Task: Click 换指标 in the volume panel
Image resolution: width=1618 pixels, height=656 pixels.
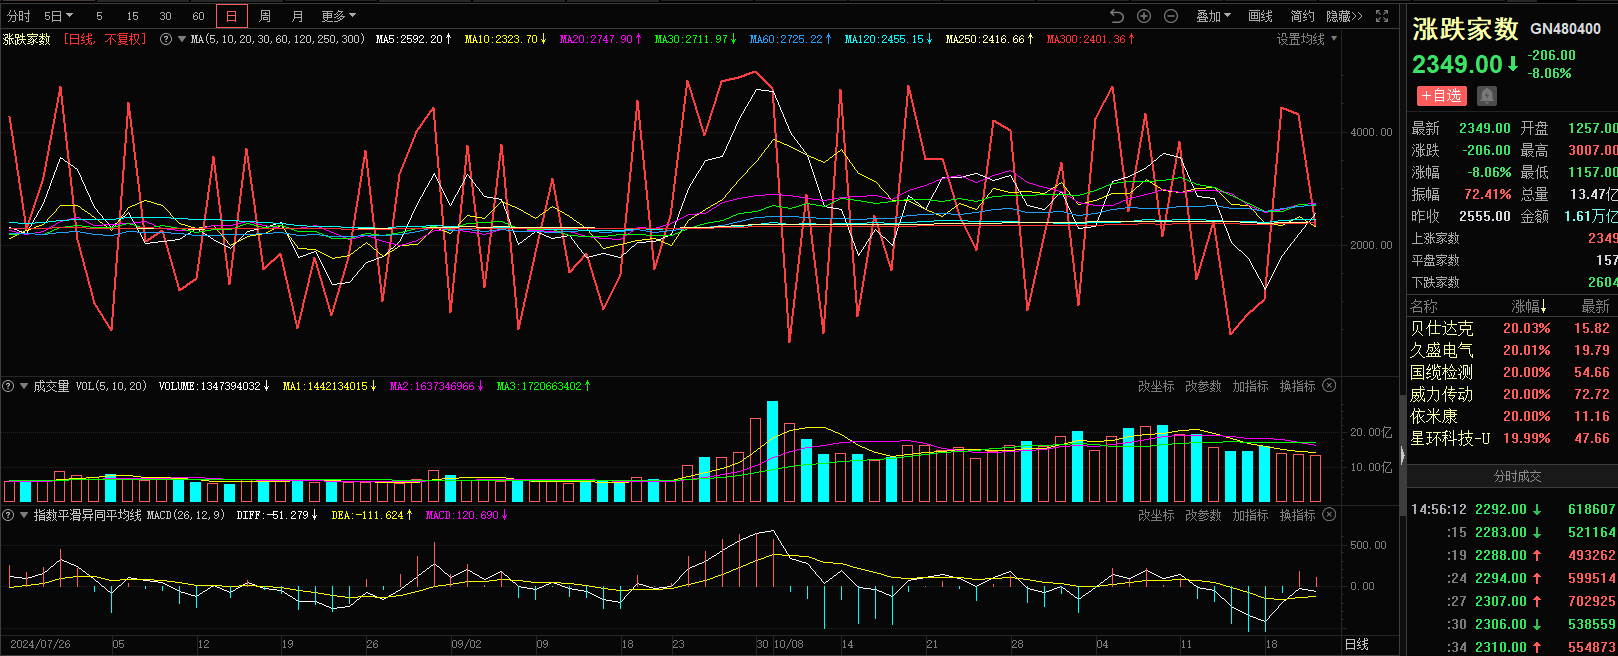Action: [1297, 386]
